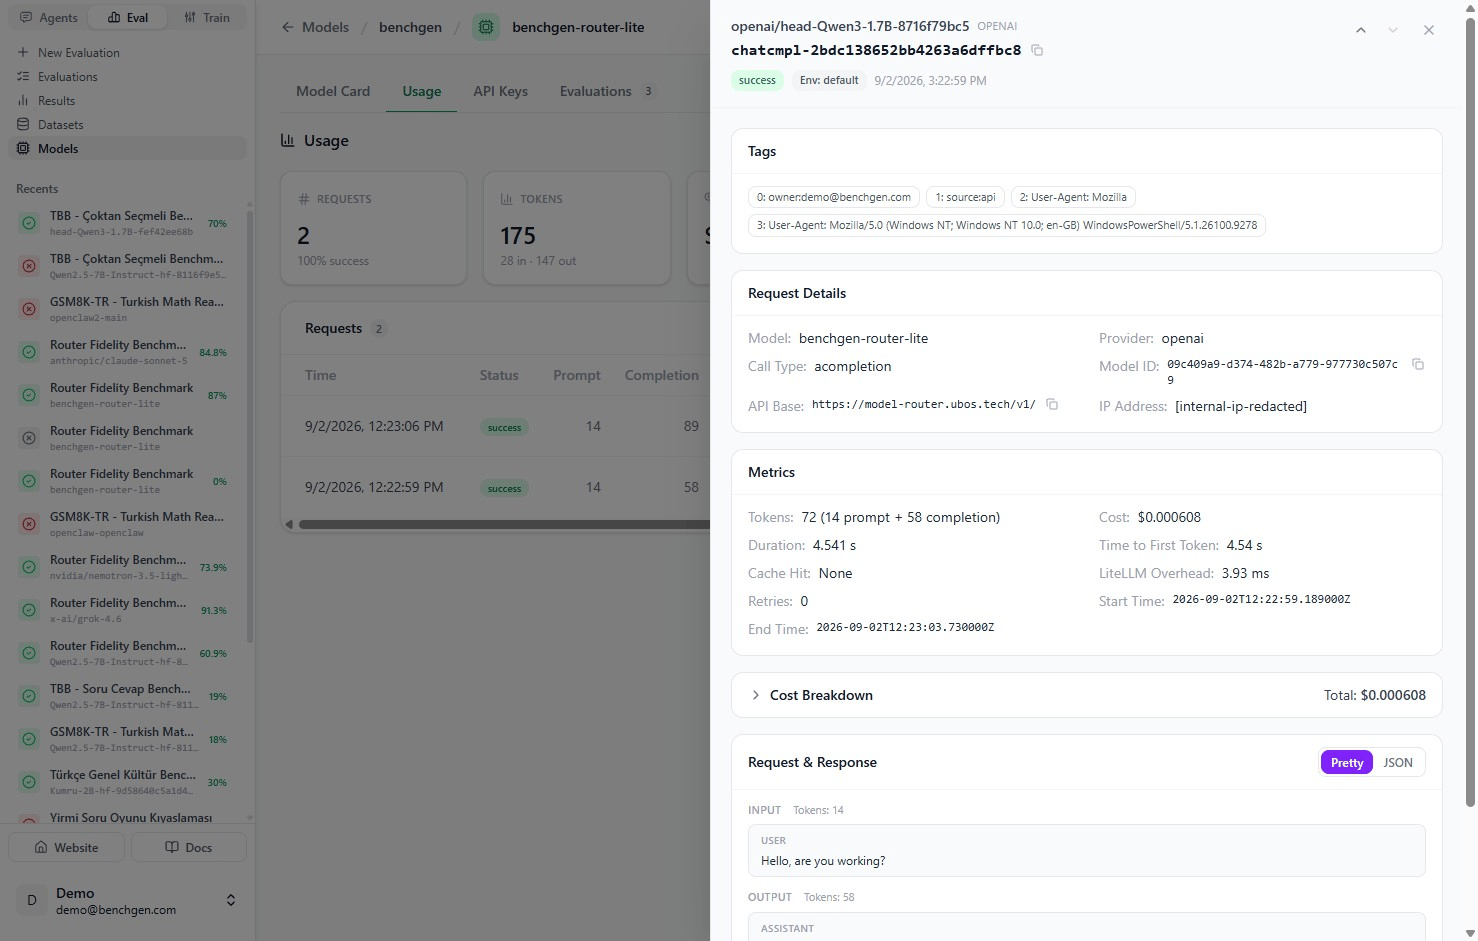Click the Requests table horizontal scrollbar
This screenshot has width=1478, height=941.
point(503,524)
